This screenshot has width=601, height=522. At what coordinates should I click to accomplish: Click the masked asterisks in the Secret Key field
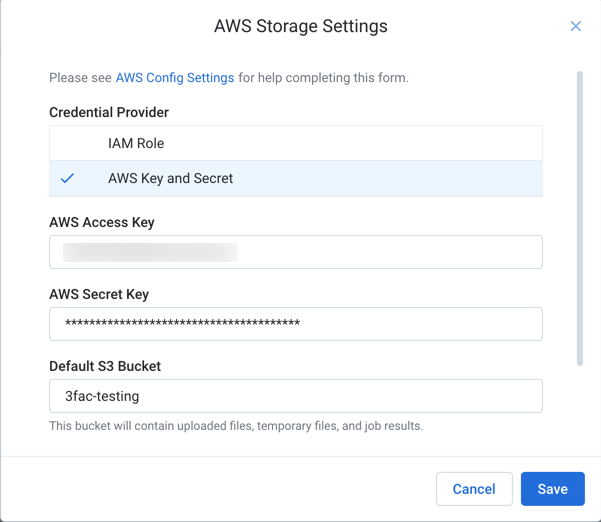[182, 323]
